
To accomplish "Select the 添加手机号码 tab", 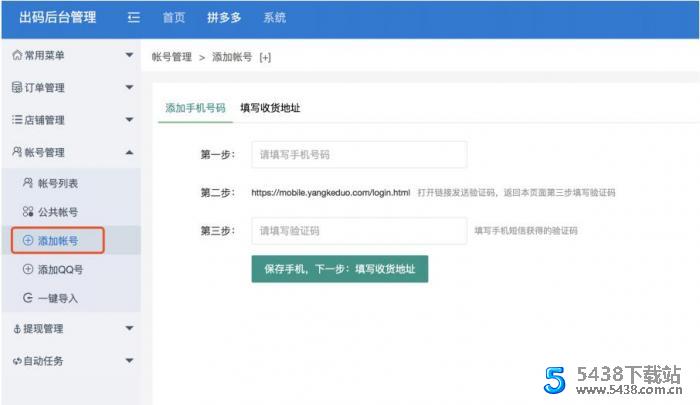I will click(195, 108).
